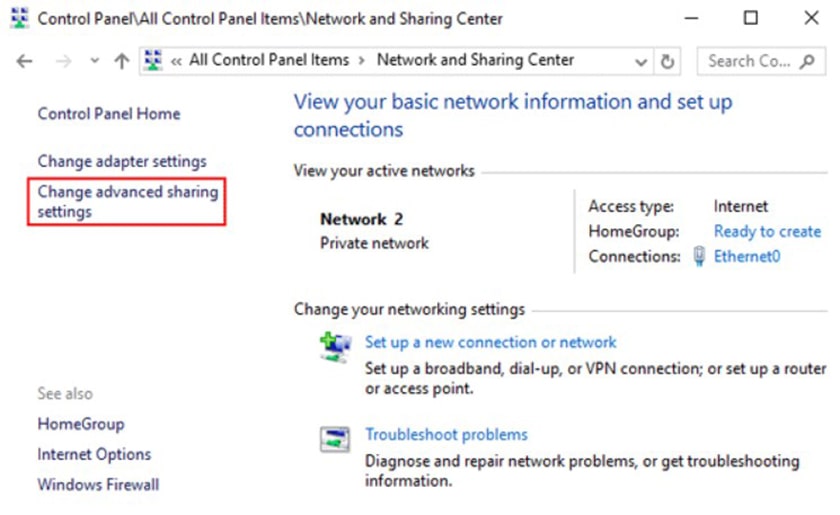Viewport: 840px width, 515px height.
Task: Open Change advanced sharing settings
Action: point(127,201)
